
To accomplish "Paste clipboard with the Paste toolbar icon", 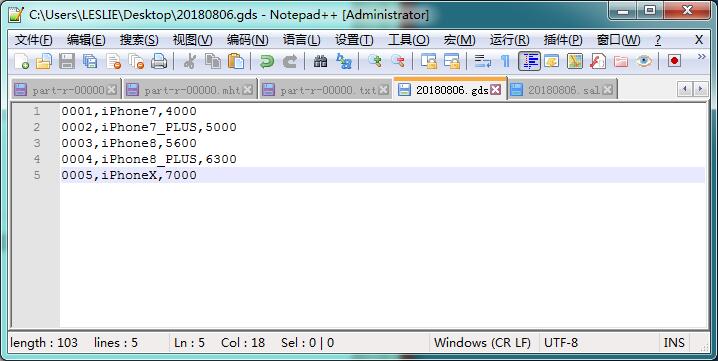I will click(x=236, y=61).
